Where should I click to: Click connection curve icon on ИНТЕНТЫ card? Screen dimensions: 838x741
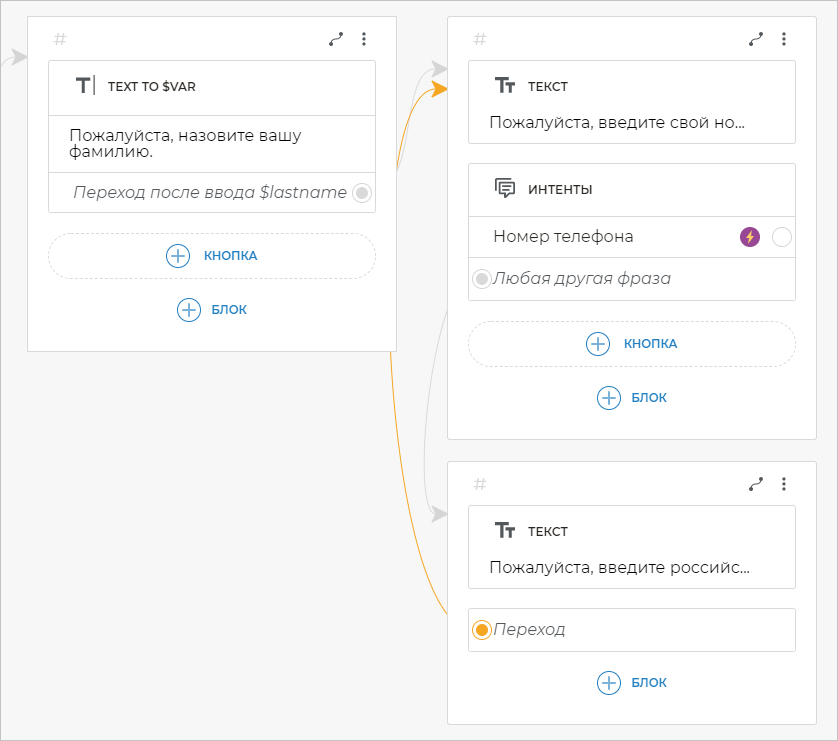[x=756, y=39]
